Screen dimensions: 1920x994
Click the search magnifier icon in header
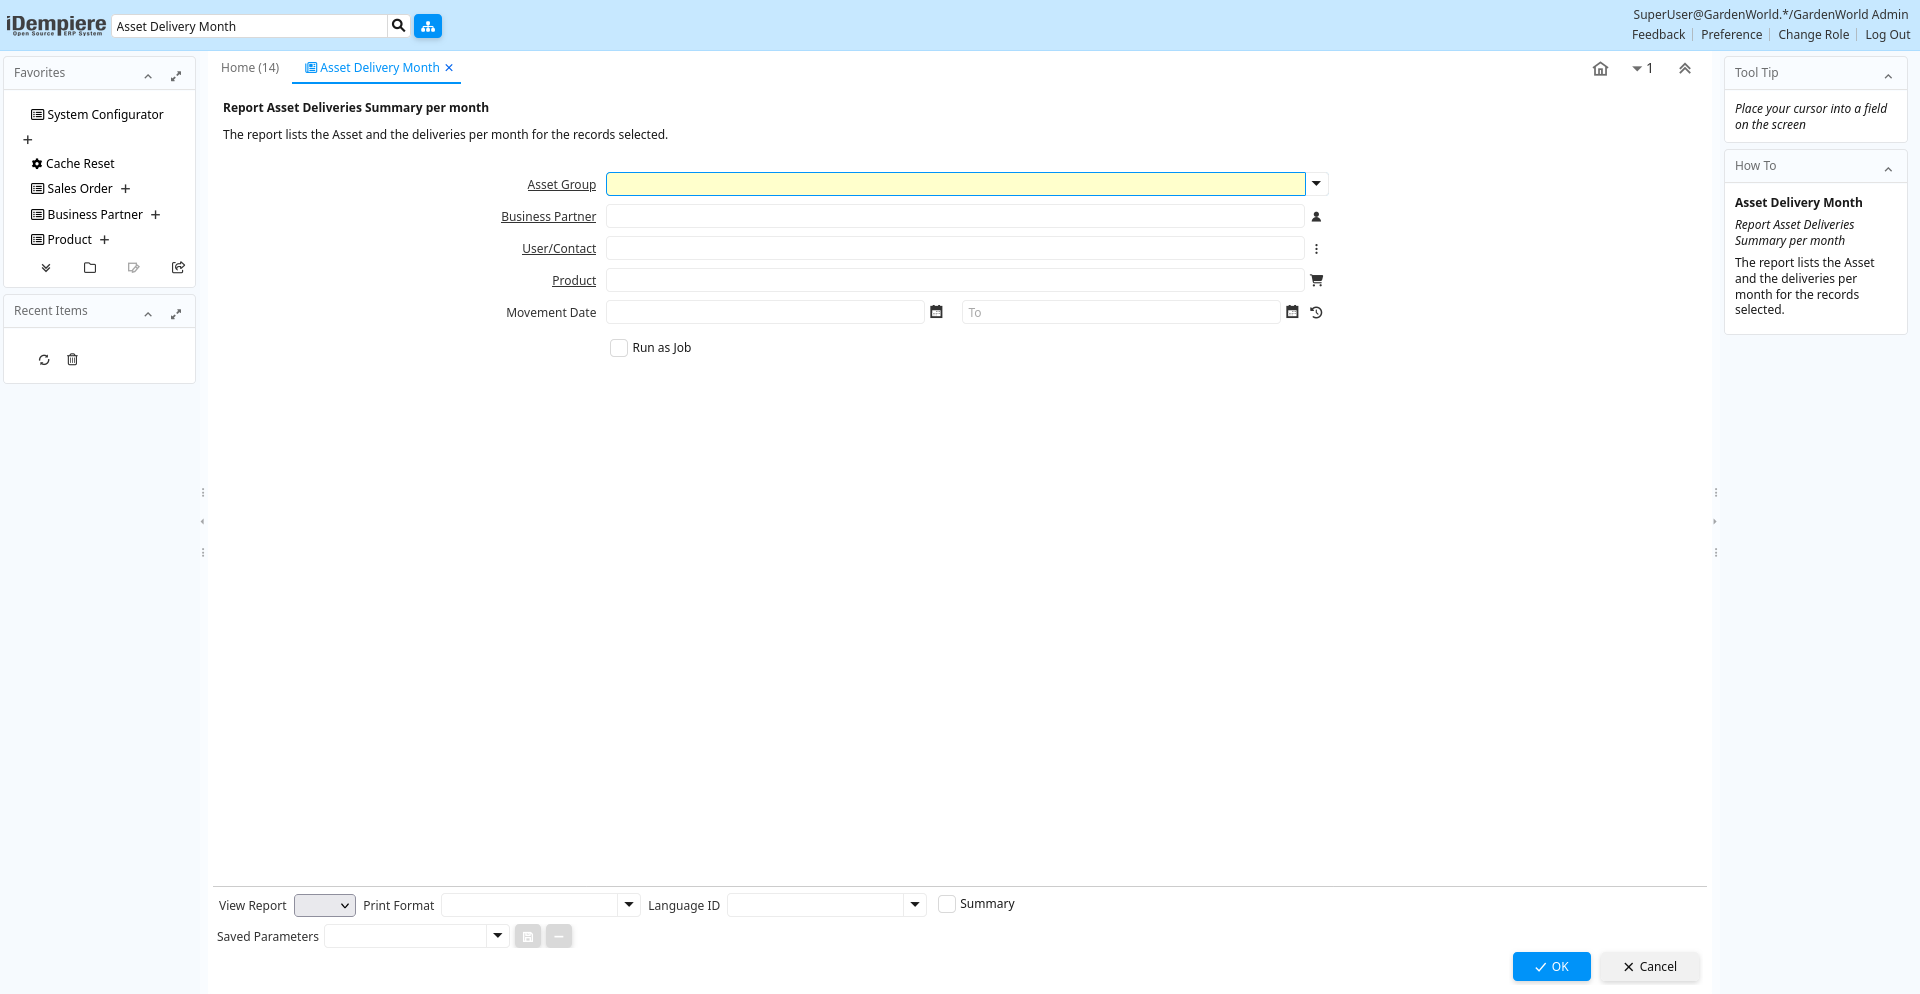[x=398, y=26]
